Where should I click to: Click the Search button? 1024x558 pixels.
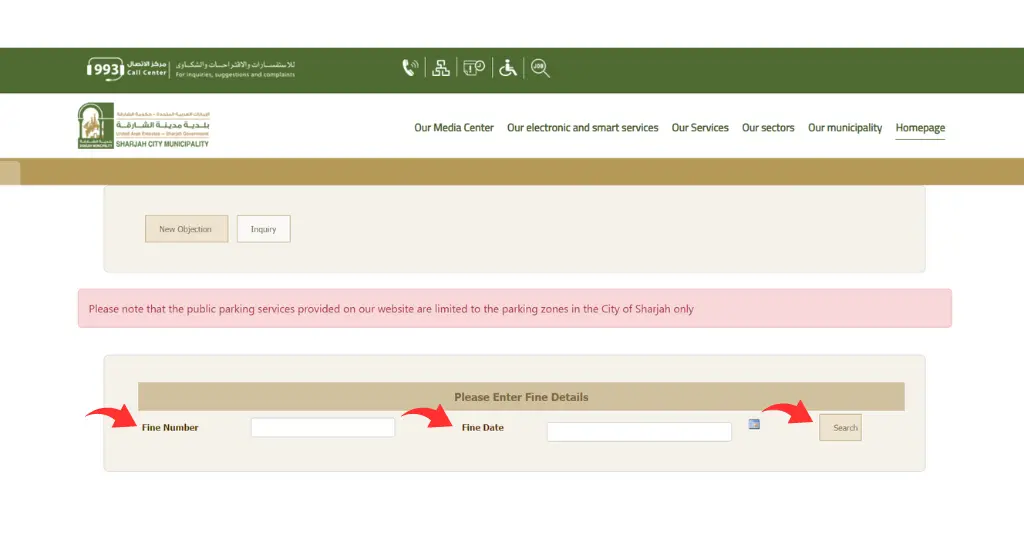(x=840, y=427)
